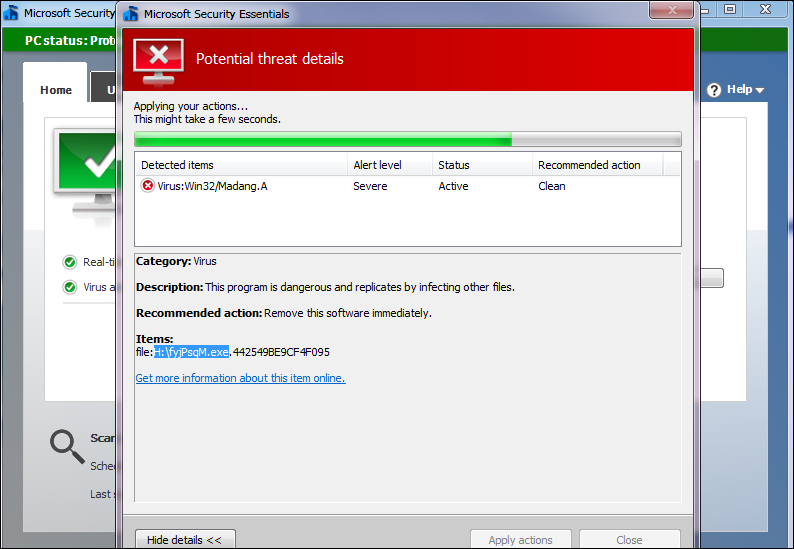
Task: Select the Virus:Win32/Madang.A row
Action: coord(408,186)
